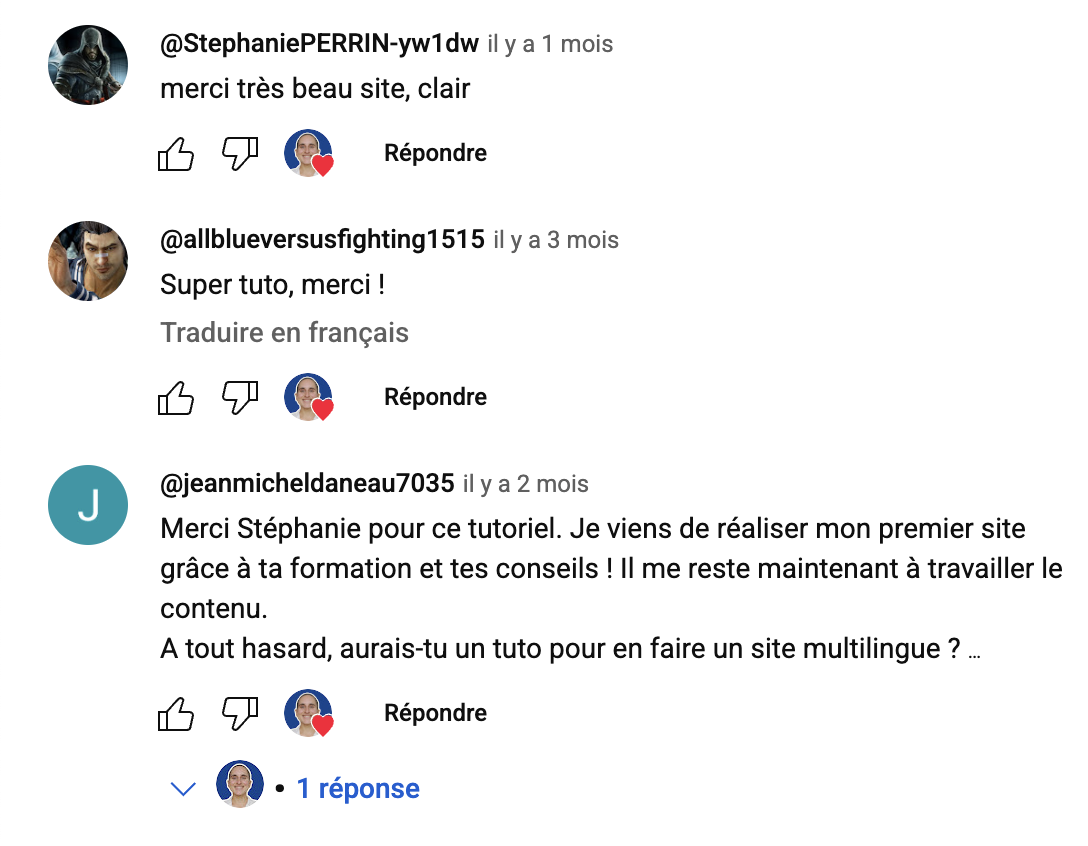Image resolution: width=1088 pixels, height=846 pixels.
Task: Dislike StephaniePERRIN's comment with thumbs down
Action: click(x=240, y=154)
